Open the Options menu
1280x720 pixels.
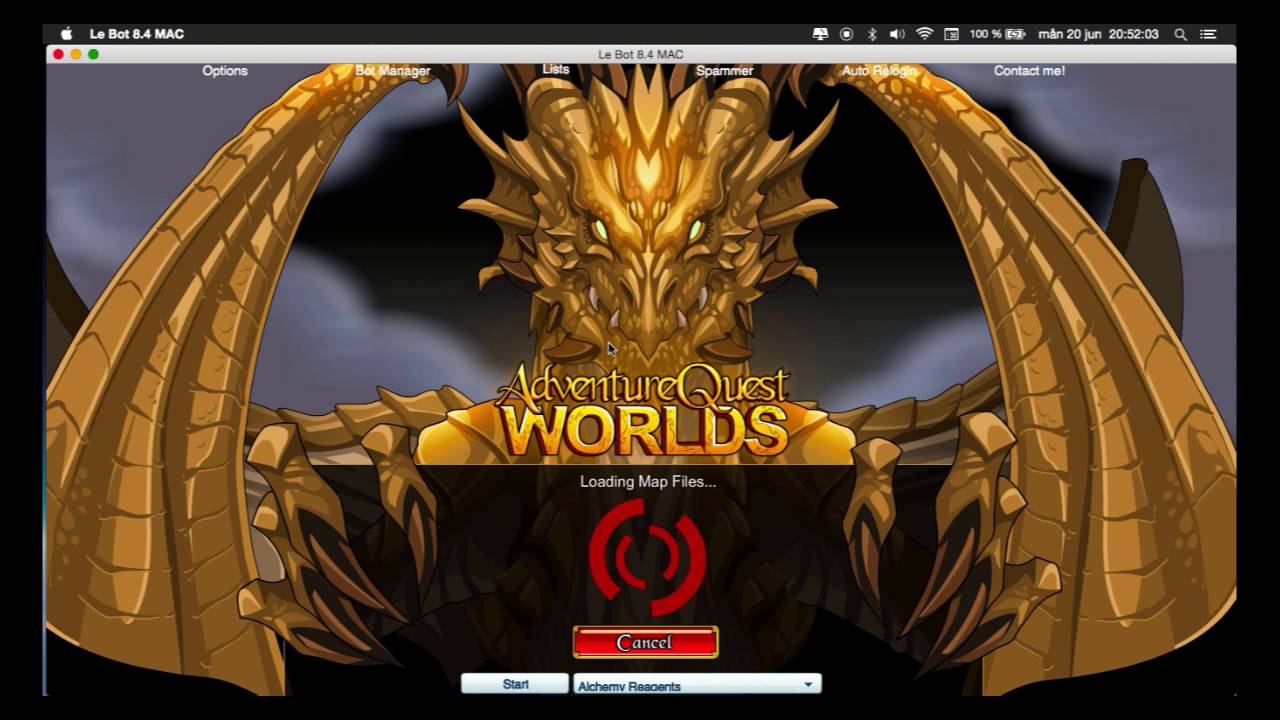(225, 71)
